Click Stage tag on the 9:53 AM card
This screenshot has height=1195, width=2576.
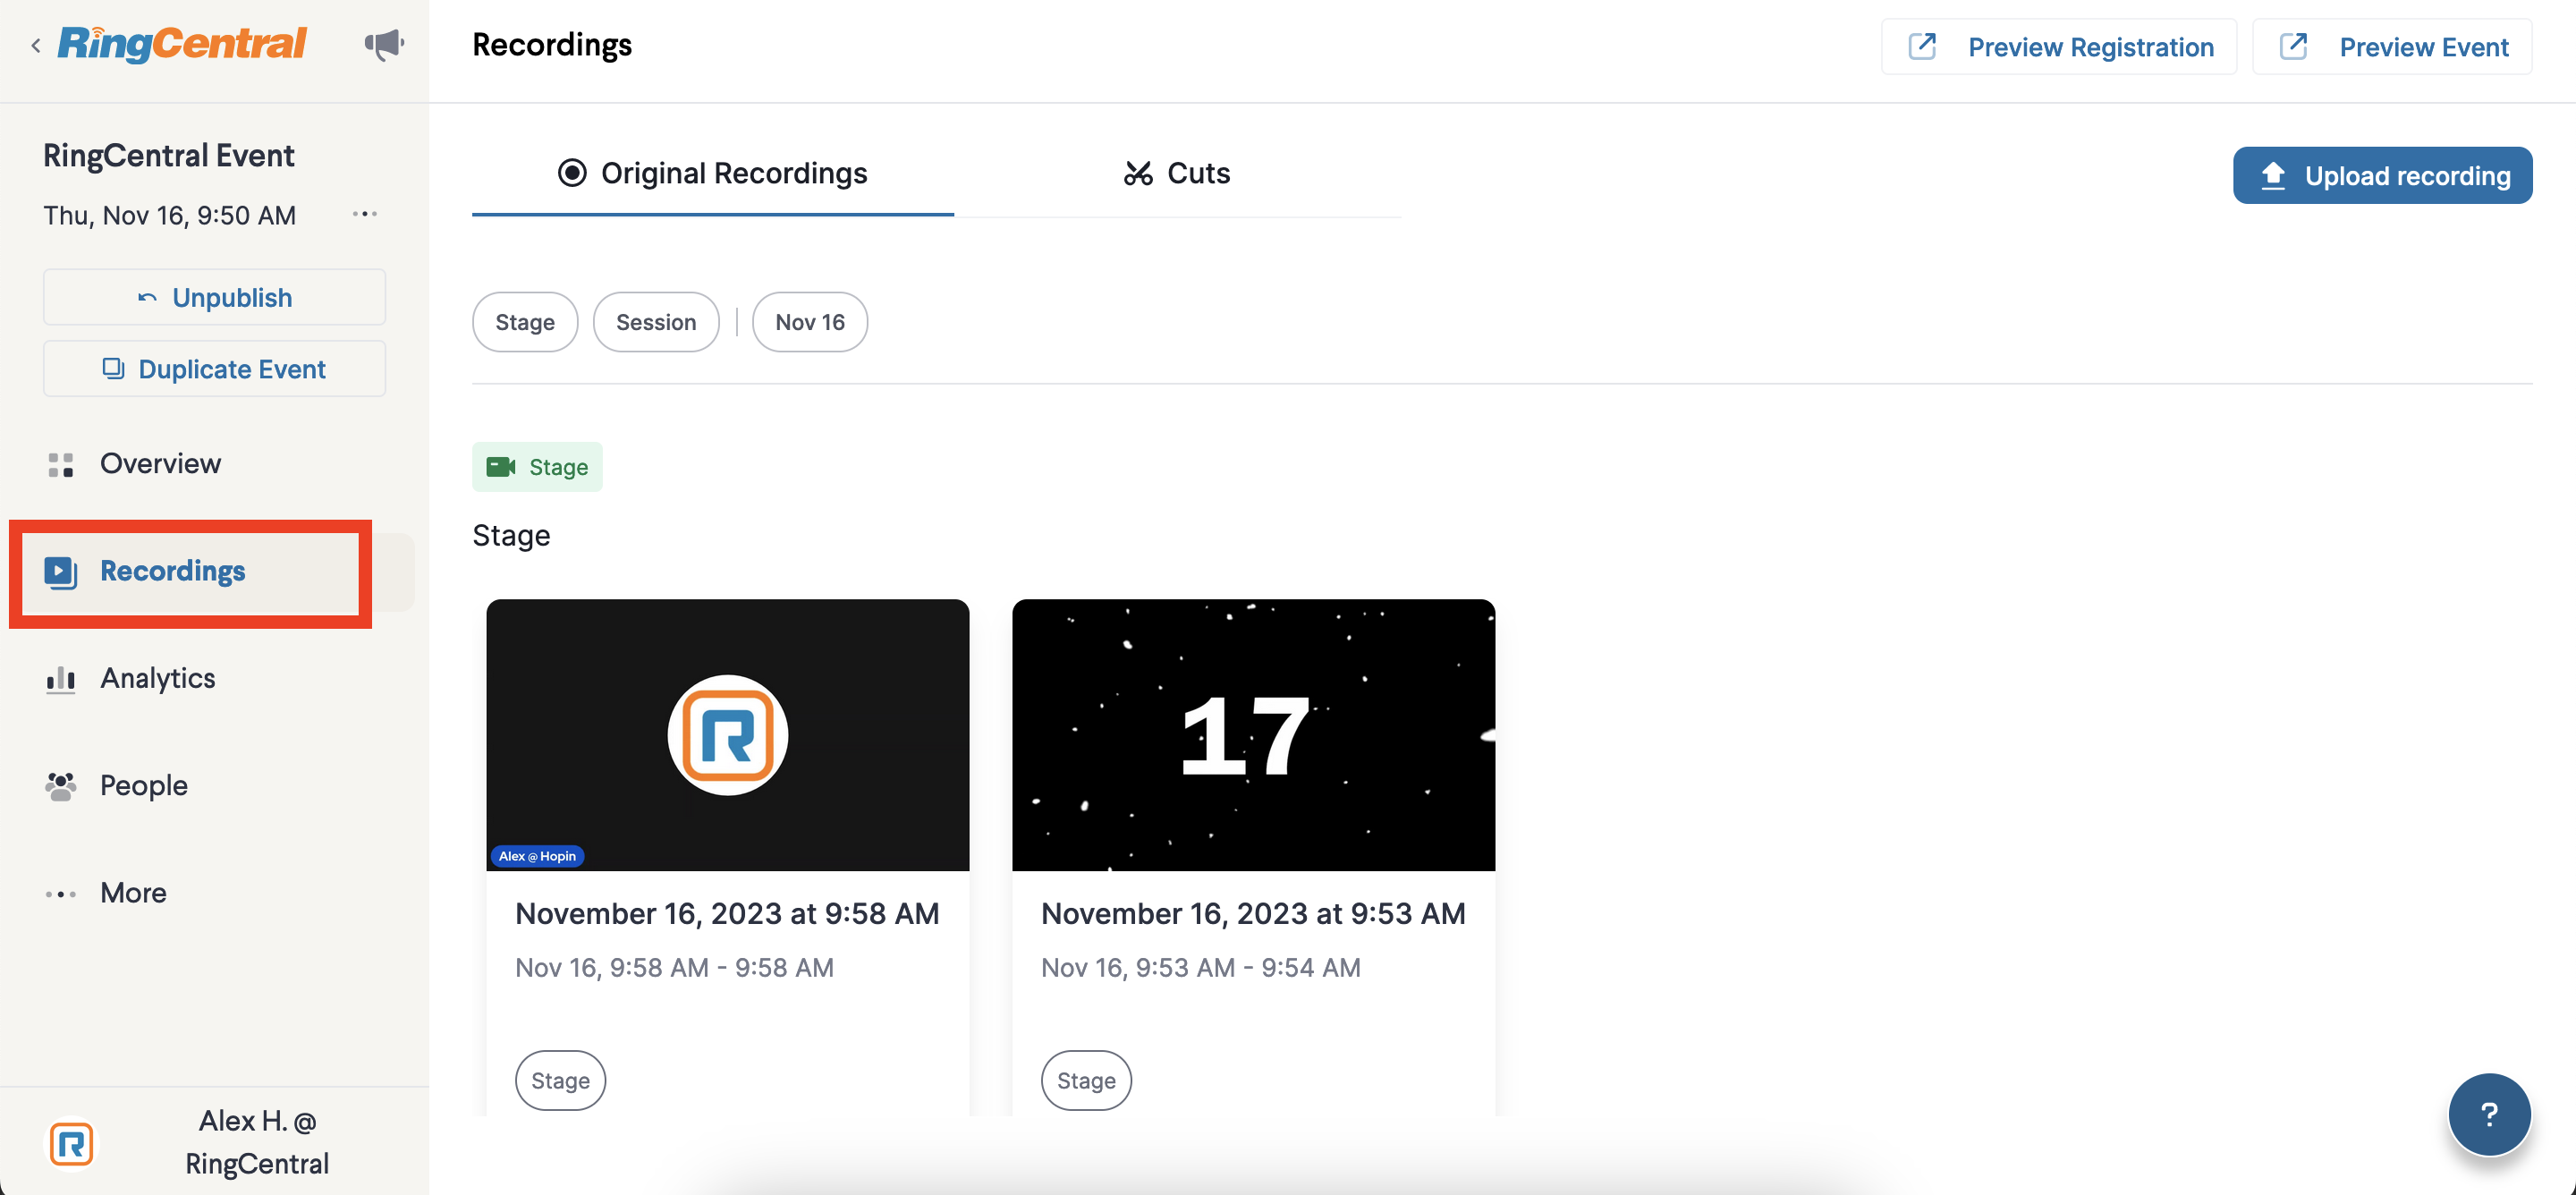coord(1086,1081)
